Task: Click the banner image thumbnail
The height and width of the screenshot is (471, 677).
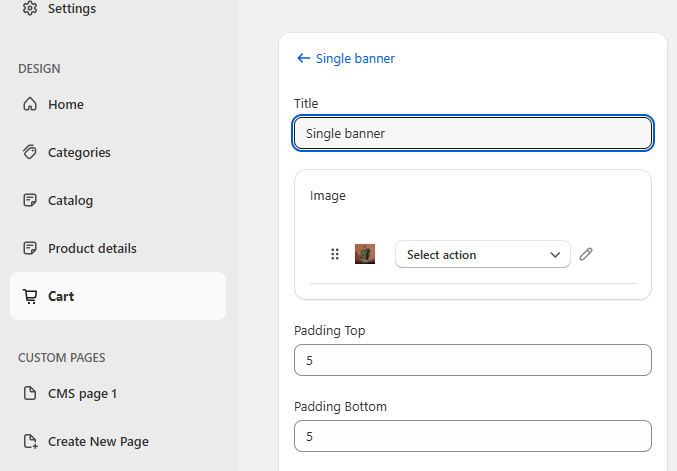Action: pyautogui.click(x=365, y=254)
